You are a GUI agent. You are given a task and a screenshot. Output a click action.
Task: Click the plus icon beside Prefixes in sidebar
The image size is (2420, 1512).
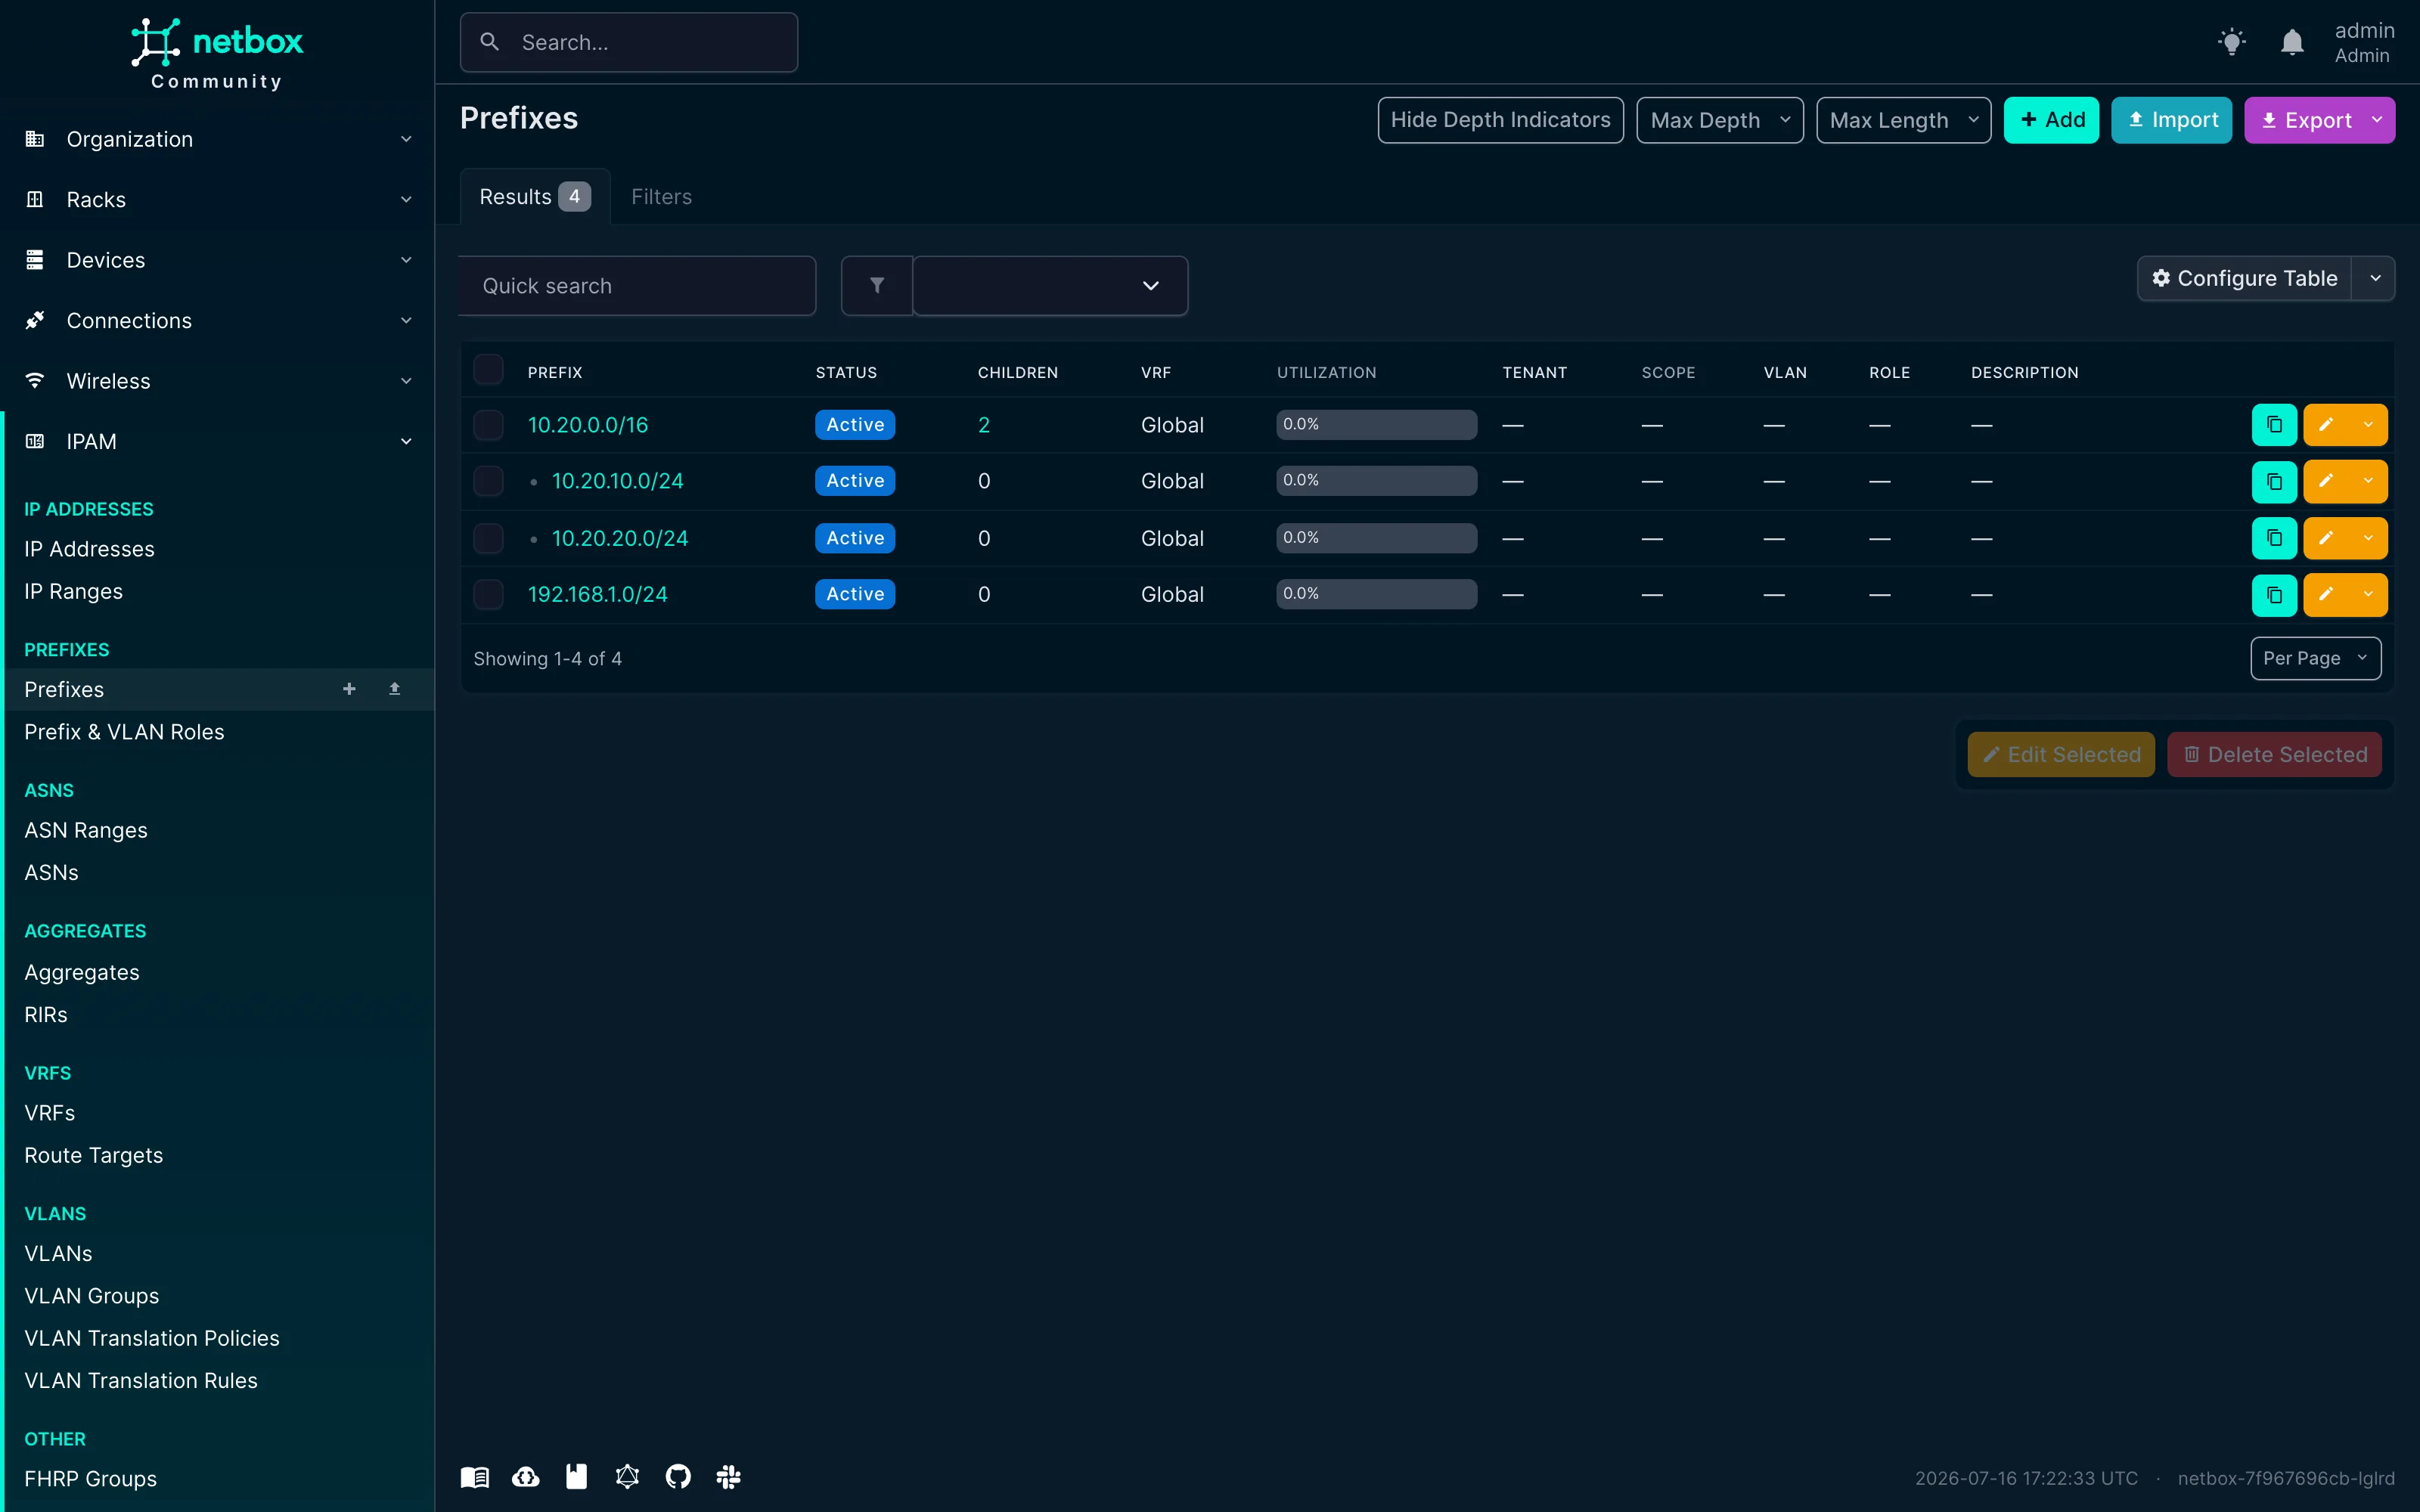click(x=349, y=689)
